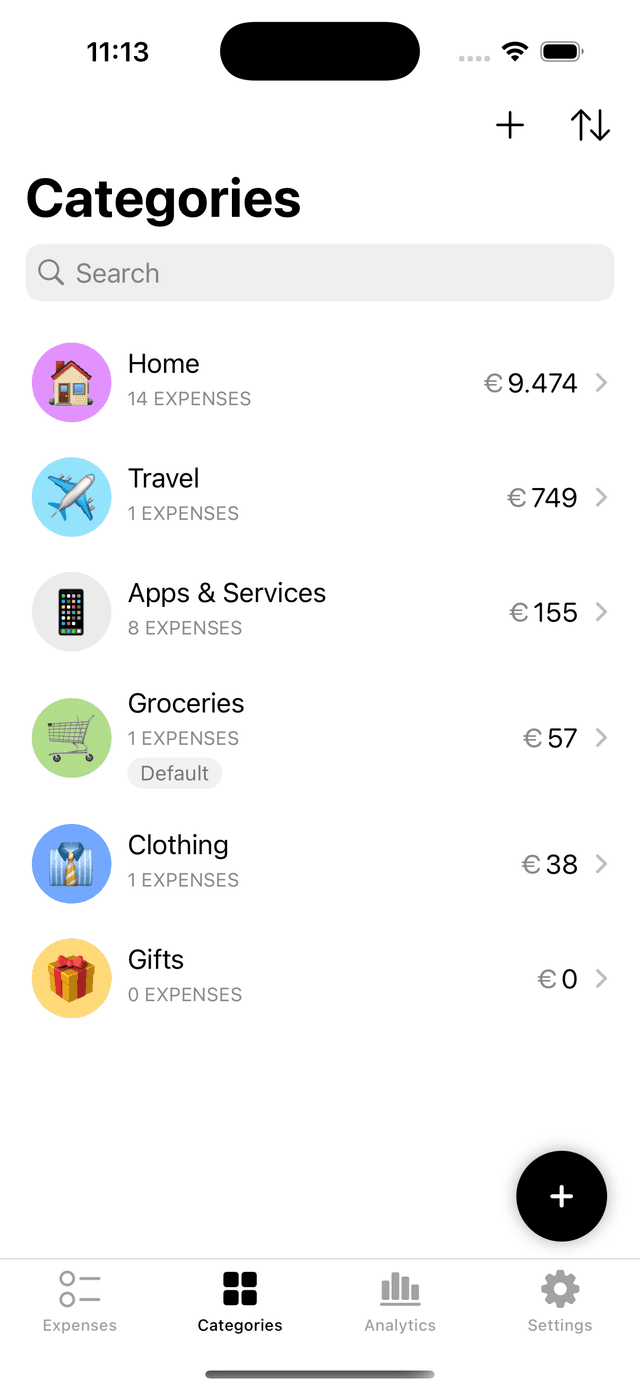Viewport: 640px width, 1391px height.
Task: Expand the Apps & Services chevron
Action: point(601,612)
